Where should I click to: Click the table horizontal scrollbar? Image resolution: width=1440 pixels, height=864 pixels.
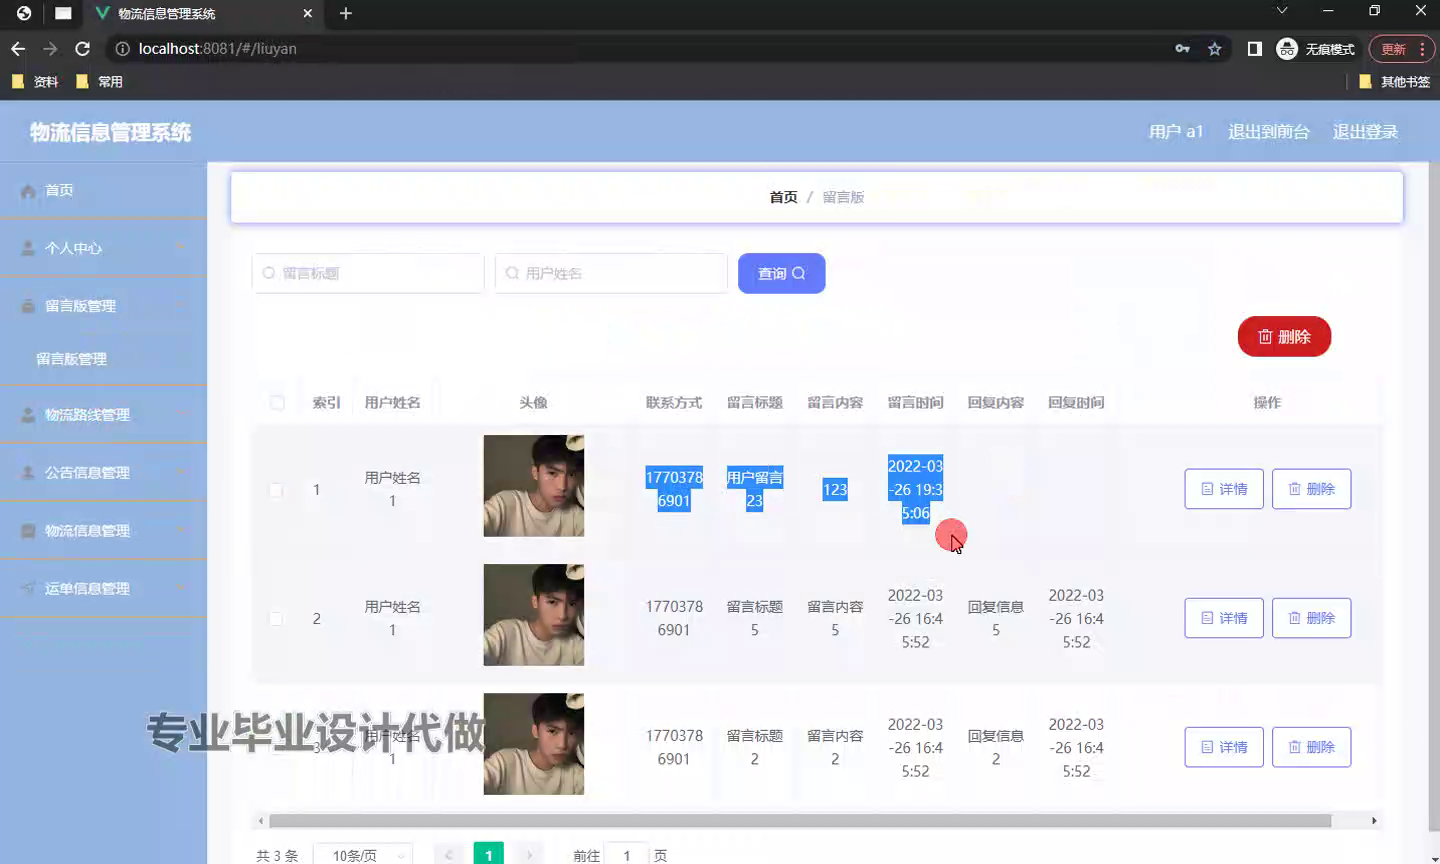coord(800,821)
